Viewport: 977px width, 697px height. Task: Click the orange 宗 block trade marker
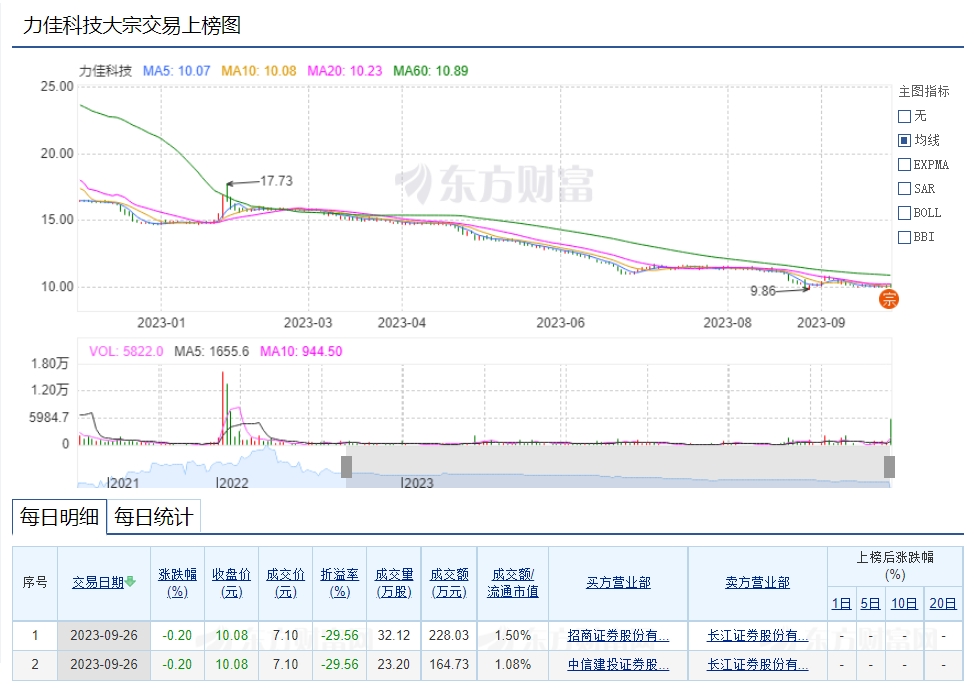[889, 298]
